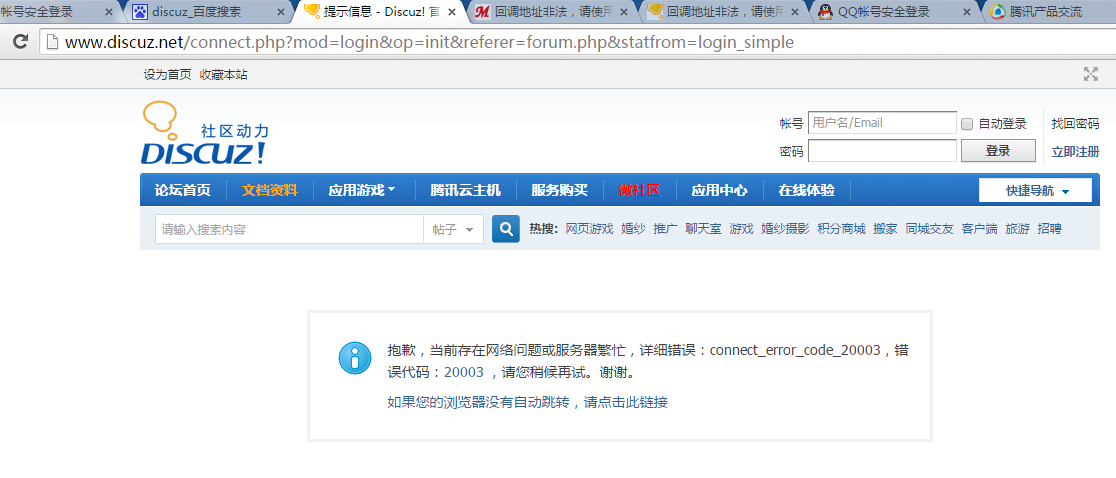This screenshot has width=1116, height=478.
Task: Click hot search term 招聘
Action: click(x=1049, y=229)
